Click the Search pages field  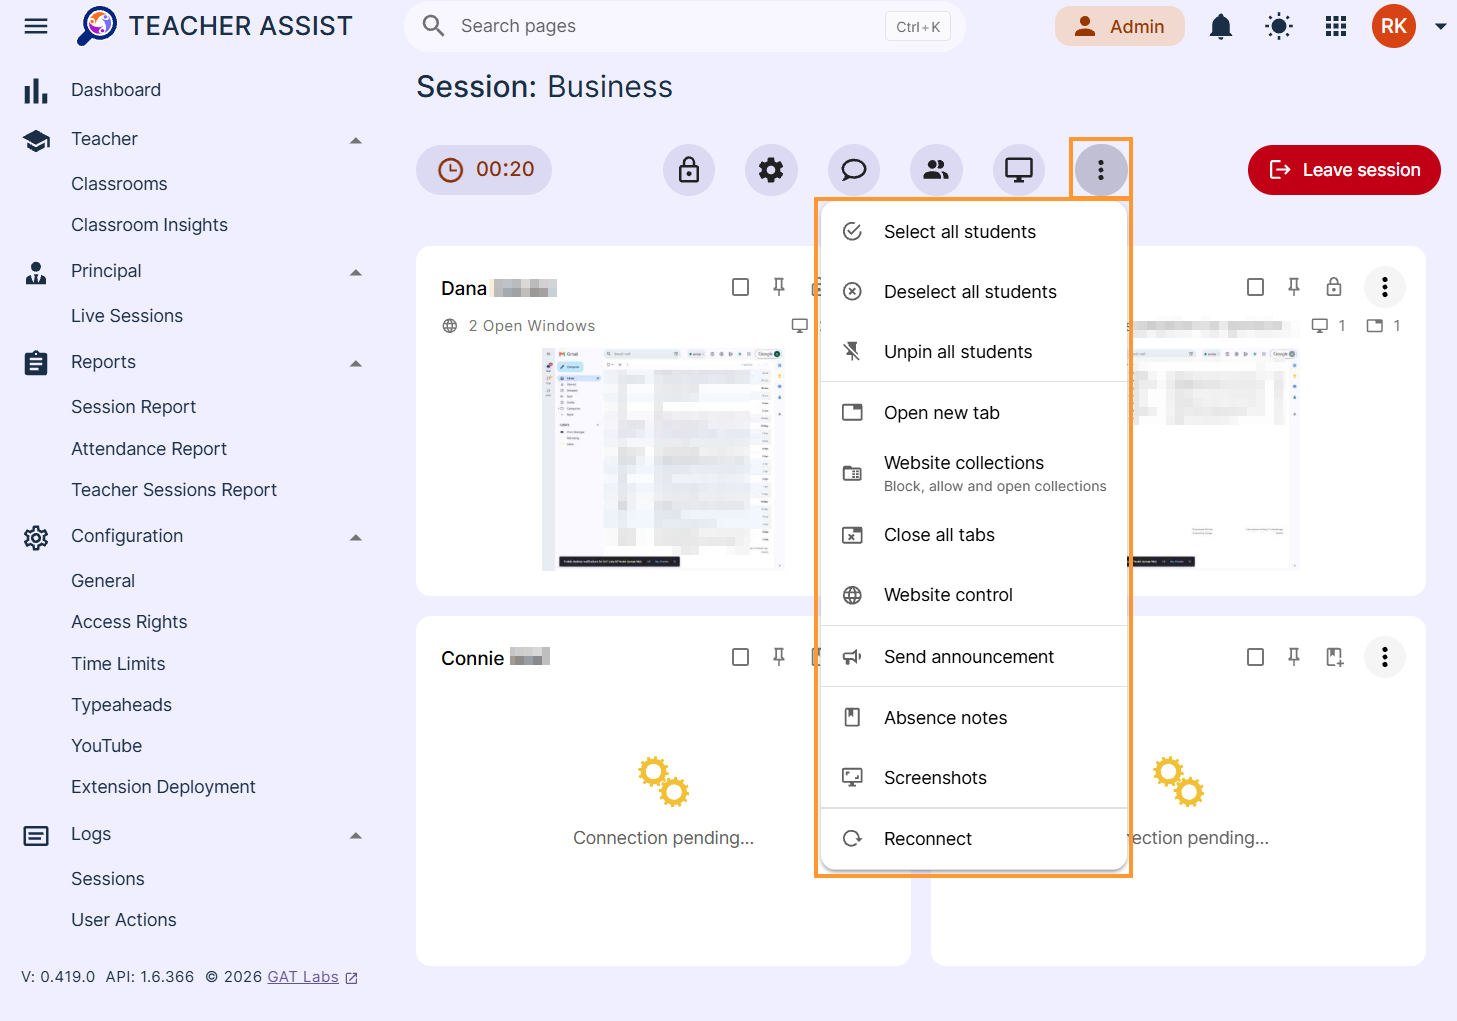(685, 26)
